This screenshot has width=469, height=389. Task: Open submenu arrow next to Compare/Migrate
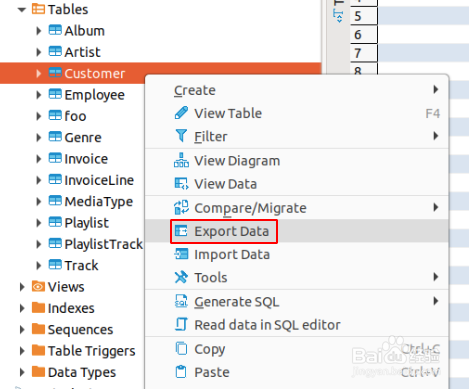[x=435, y=207]
